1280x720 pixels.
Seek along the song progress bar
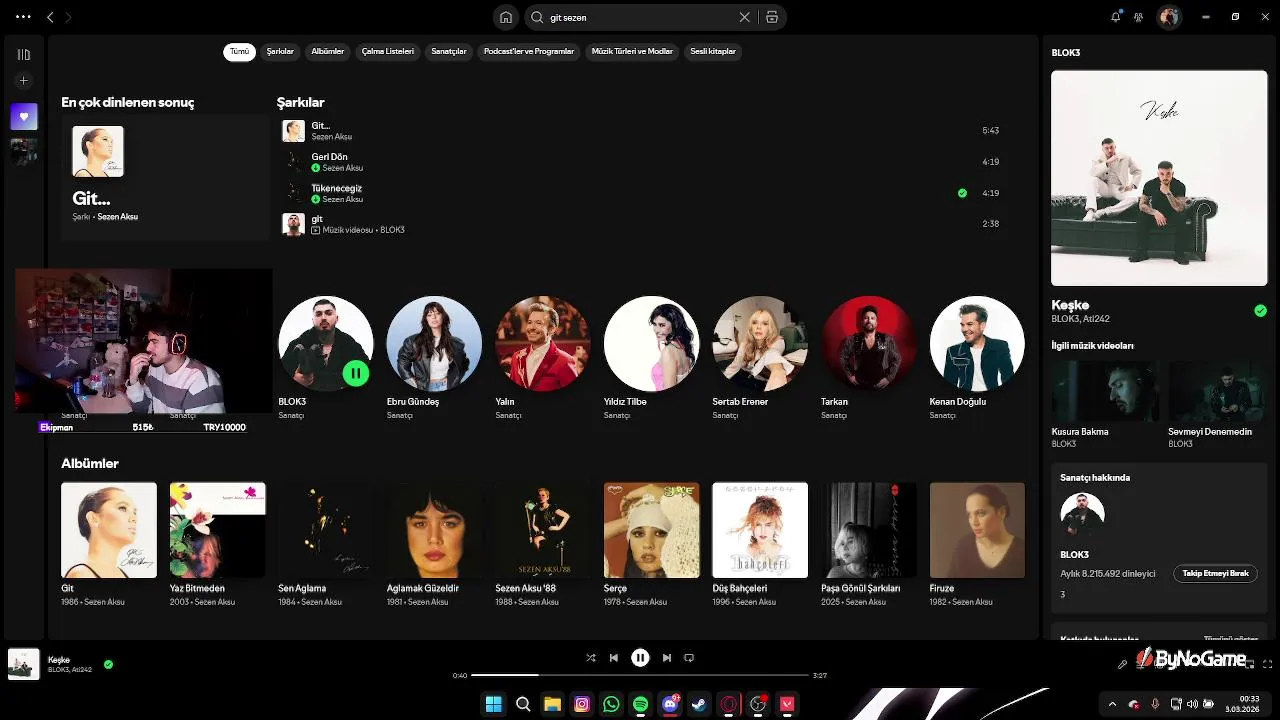(640, 675)
